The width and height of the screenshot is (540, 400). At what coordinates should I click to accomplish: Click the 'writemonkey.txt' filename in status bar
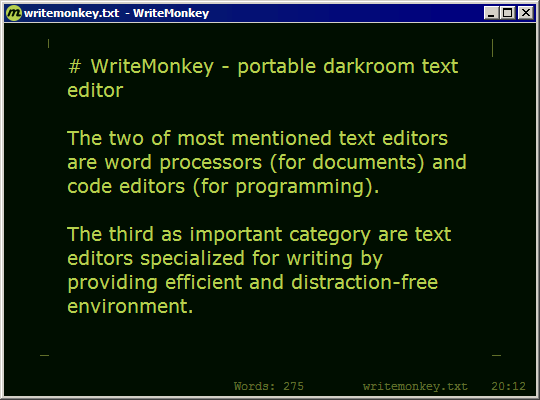[415, 386]
